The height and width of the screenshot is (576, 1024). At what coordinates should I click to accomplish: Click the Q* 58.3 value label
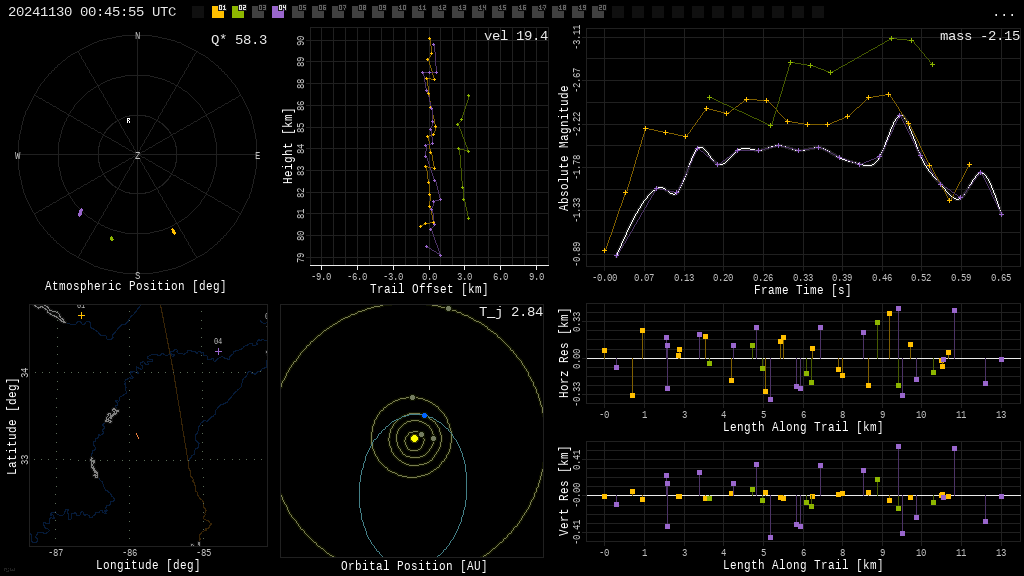(239, 40)
